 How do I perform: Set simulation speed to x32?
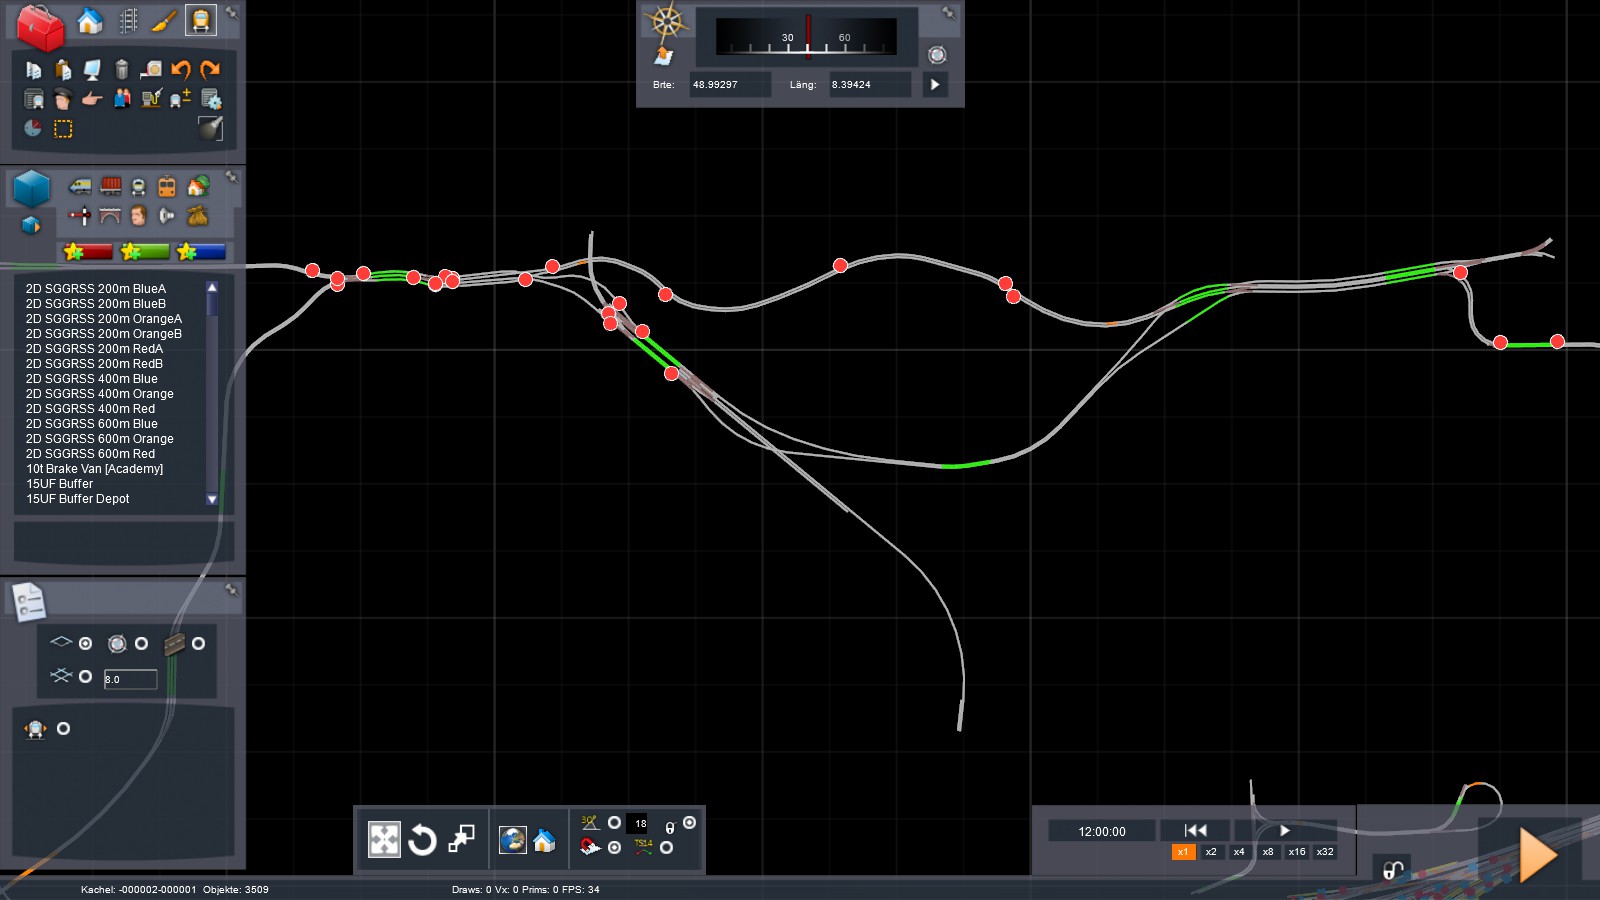pos(1325,852)
